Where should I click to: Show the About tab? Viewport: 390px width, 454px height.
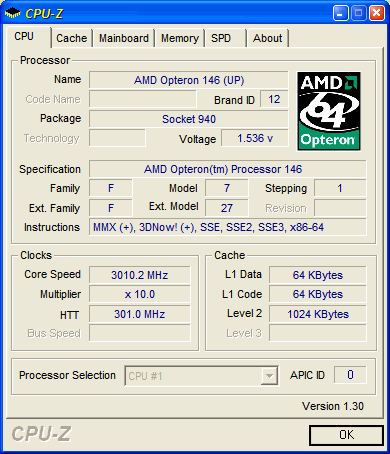pyautogui.click(x=267, y=38)
